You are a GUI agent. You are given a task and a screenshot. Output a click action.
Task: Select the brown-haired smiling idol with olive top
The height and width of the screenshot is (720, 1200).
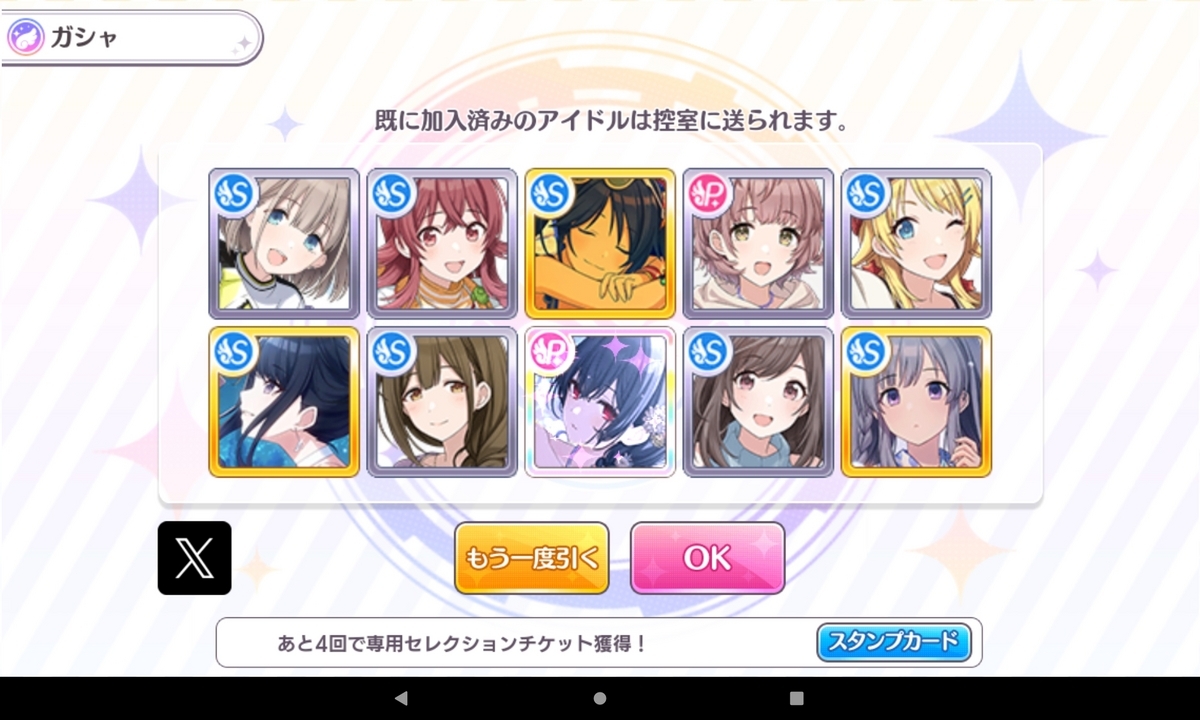click(x=442, y=401)
